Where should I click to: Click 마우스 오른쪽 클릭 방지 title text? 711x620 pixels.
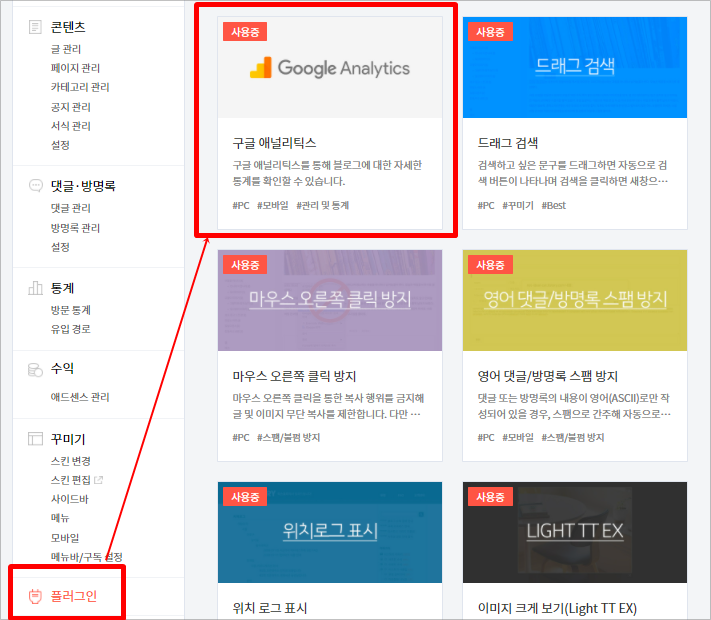coord(294,376)
